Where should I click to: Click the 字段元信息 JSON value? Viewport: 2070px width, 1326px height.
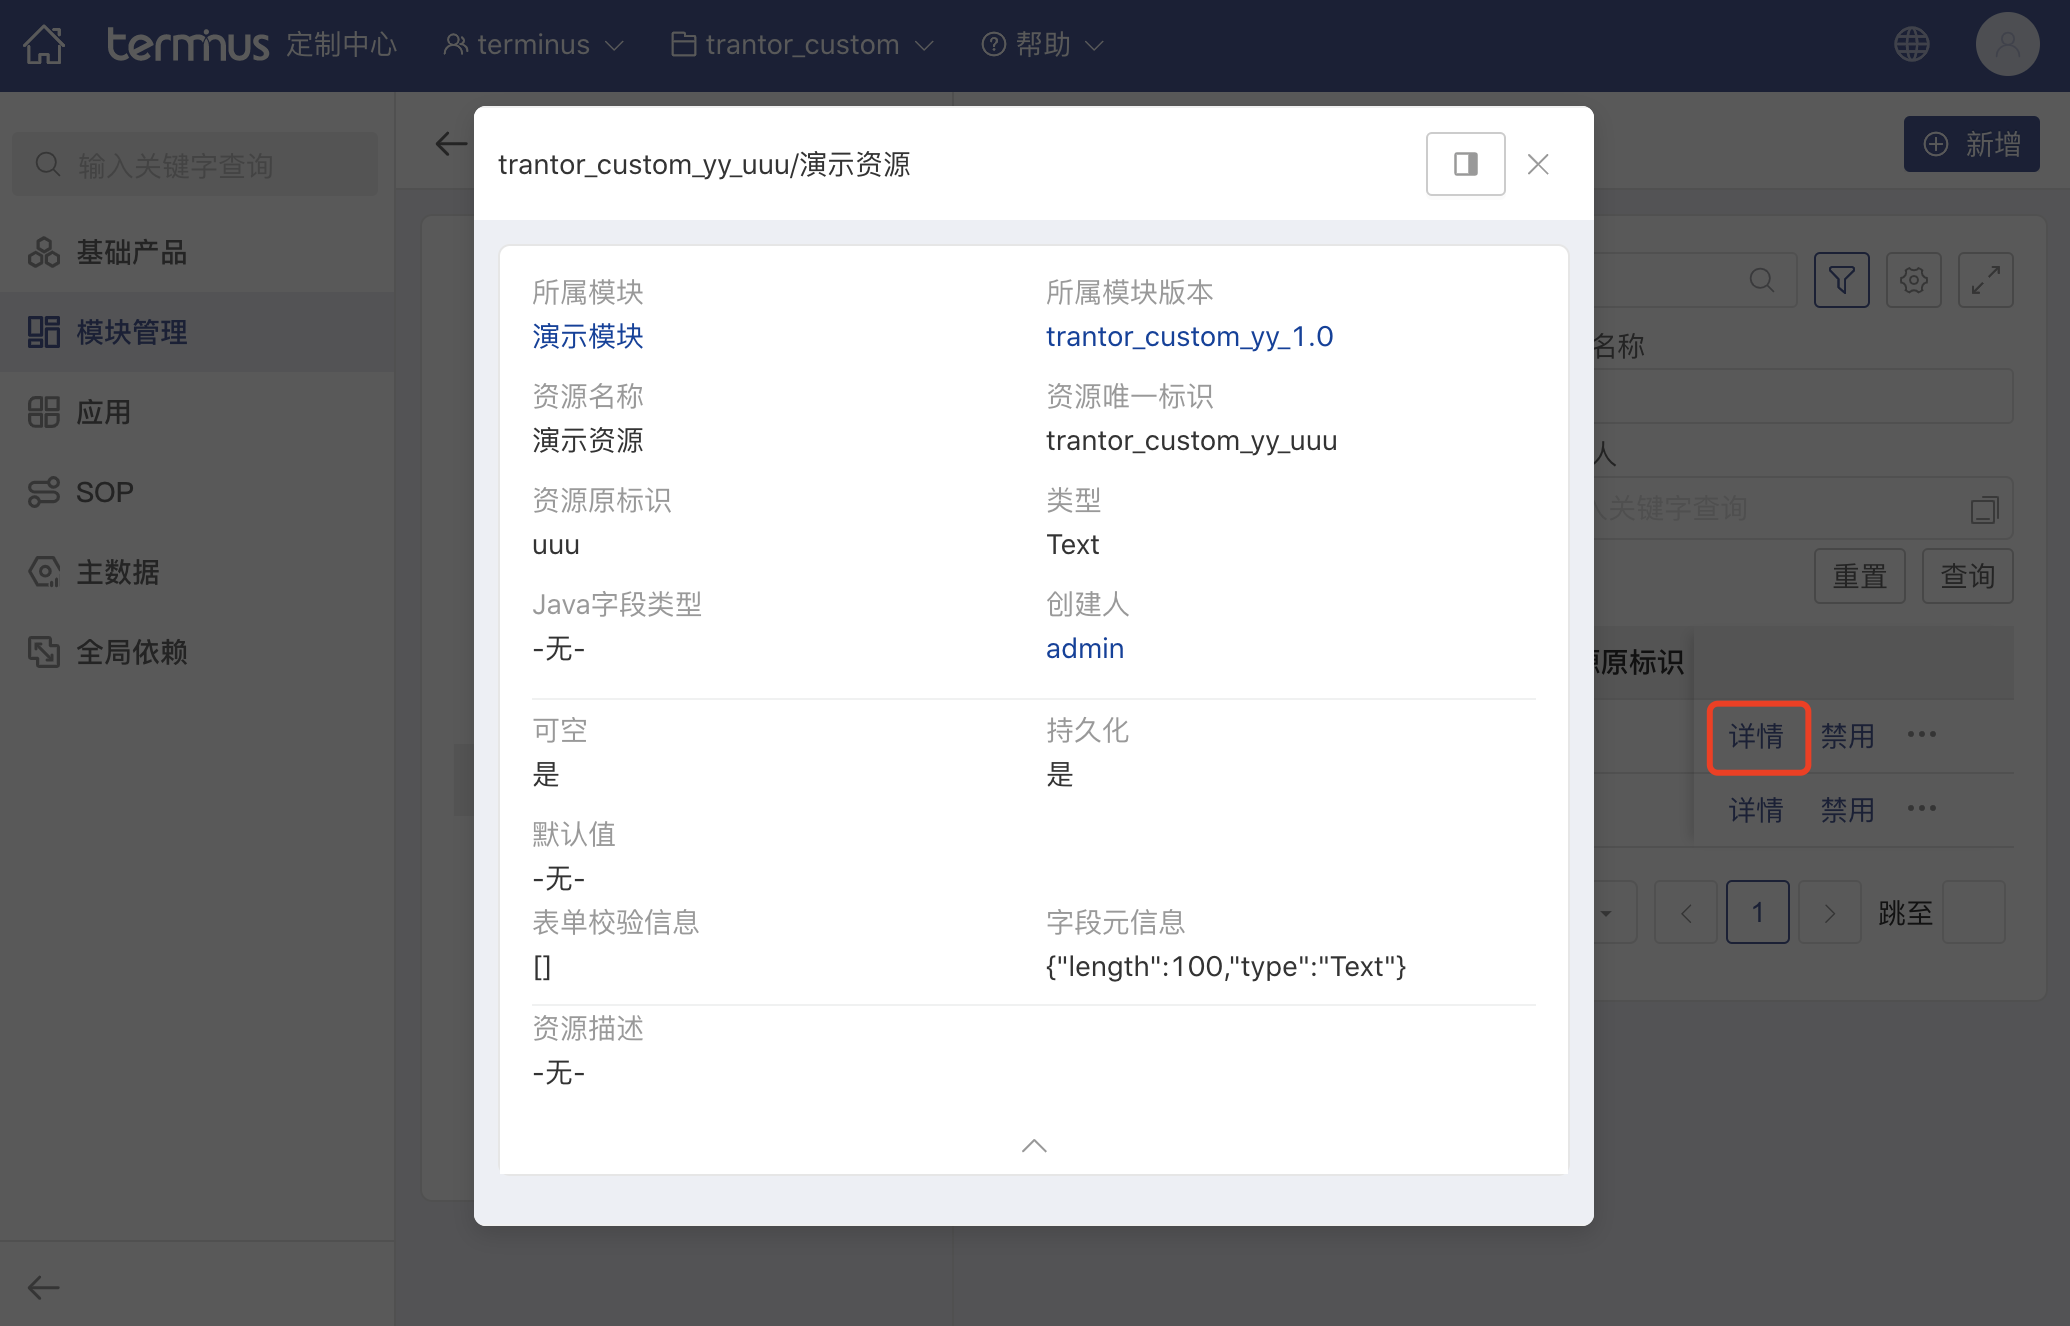coord(1225,967)
